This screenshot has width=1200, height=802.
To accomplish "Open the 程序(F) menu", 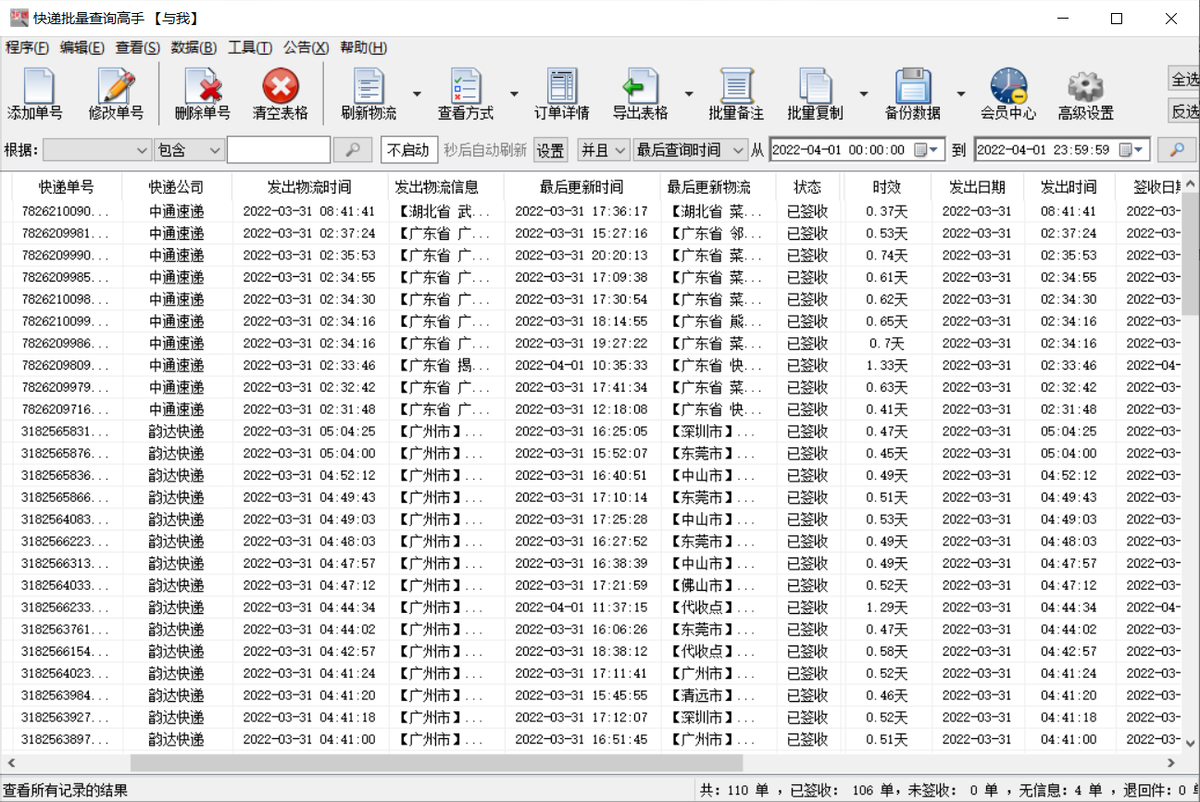I will click(27, 47).
